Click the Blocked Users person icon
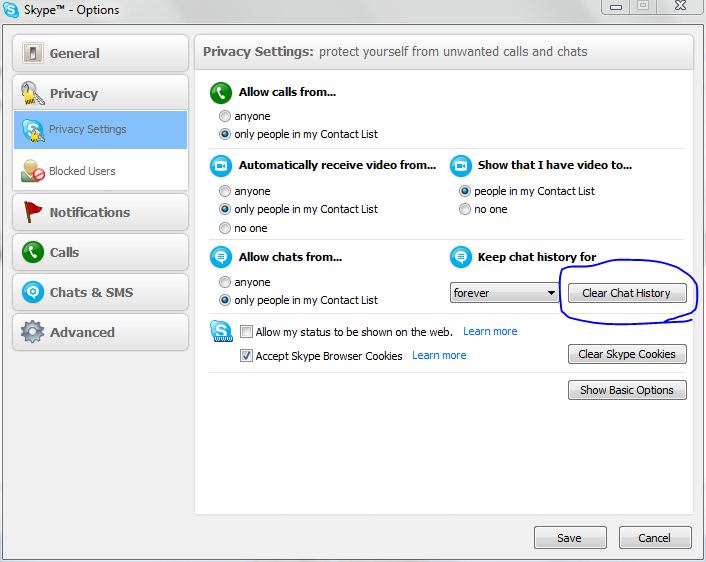 pyautogui.click(x=33, y=171)
